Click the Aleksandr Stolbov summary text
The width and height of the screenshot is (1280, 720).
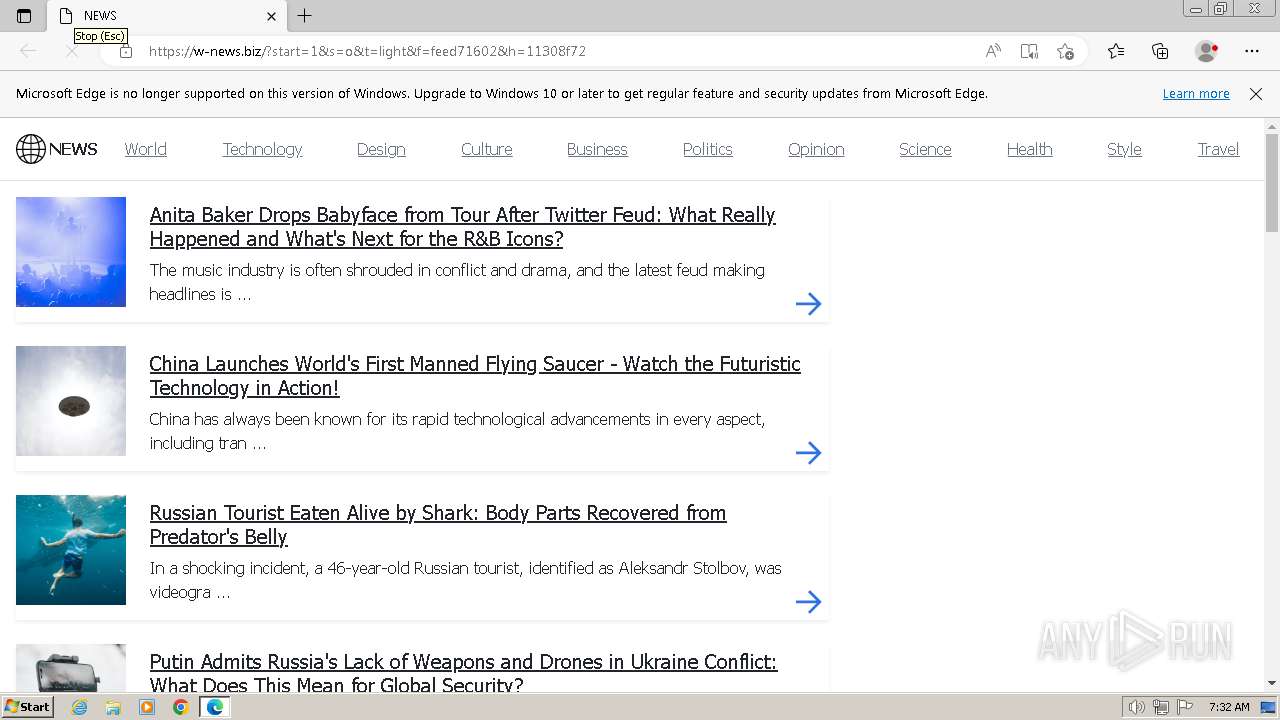coord(465,580)
